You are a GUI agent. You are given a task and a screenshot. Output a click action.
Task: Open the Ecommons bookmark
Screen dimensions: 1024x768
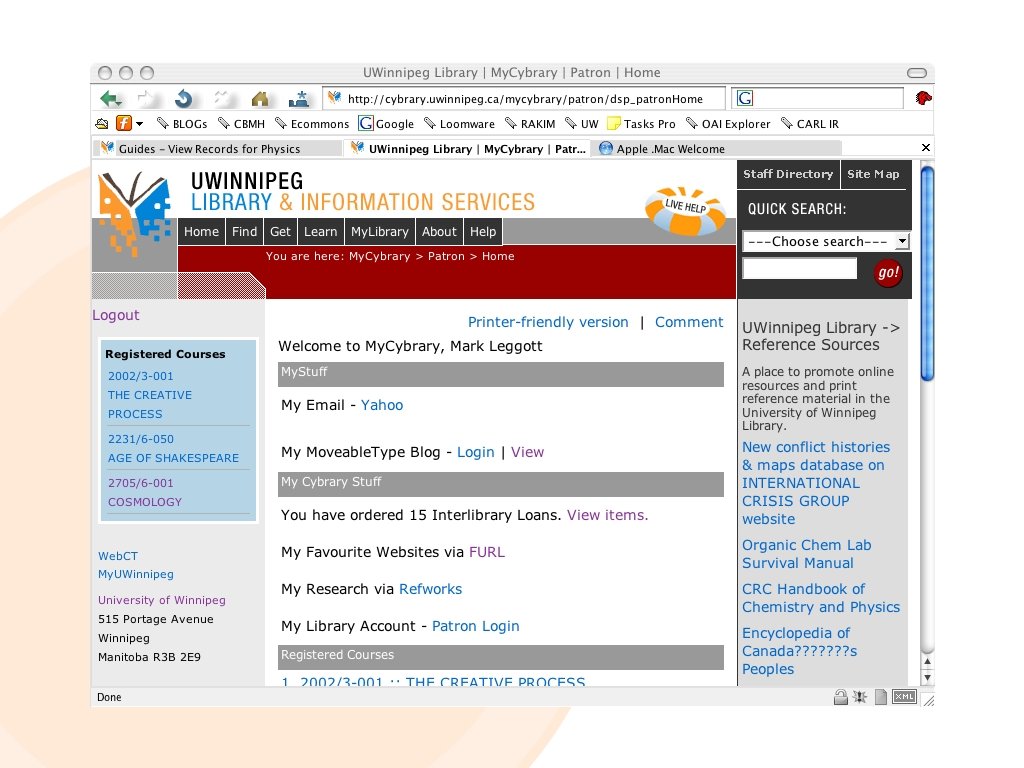(x=312, y=124)
